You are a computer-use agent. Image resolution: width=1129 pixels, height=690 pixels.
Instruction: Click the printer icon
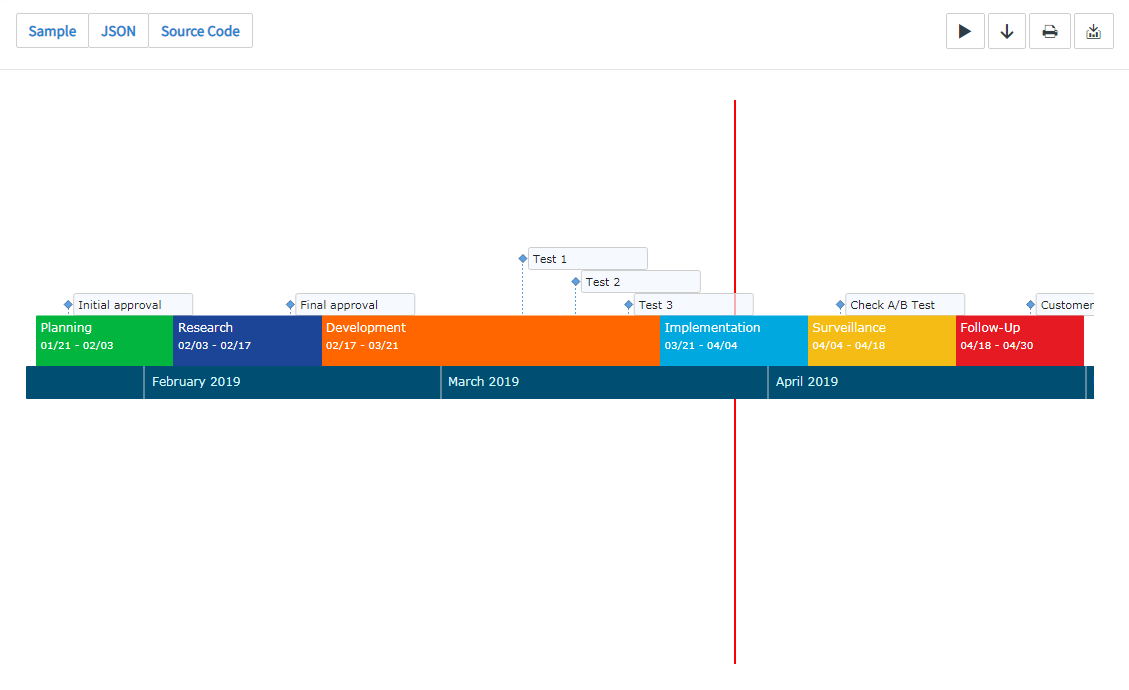point(1050,31)
